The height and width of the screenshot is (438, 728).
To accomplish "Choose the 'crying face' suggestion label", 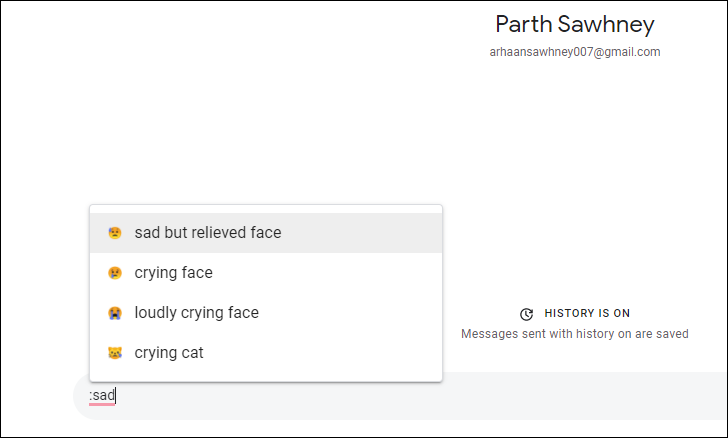I will point(174,273).
